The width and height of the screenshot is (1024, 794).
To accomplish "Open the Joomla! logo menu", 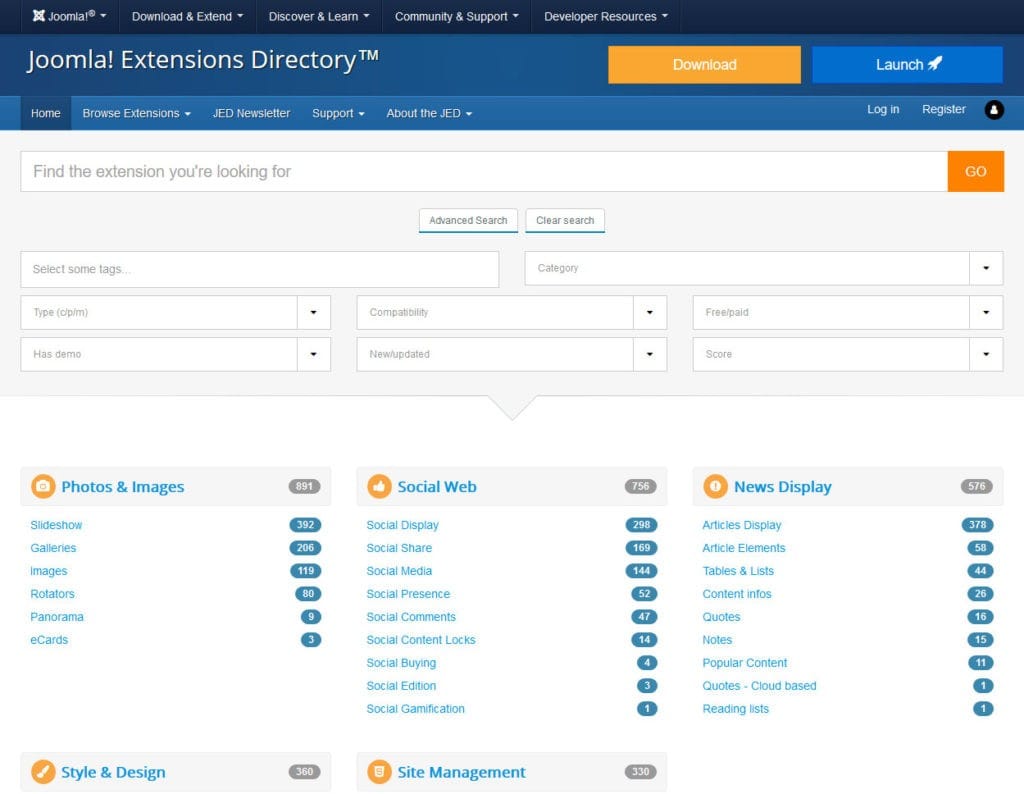I will pyautogui.click(x=70, y=16).
